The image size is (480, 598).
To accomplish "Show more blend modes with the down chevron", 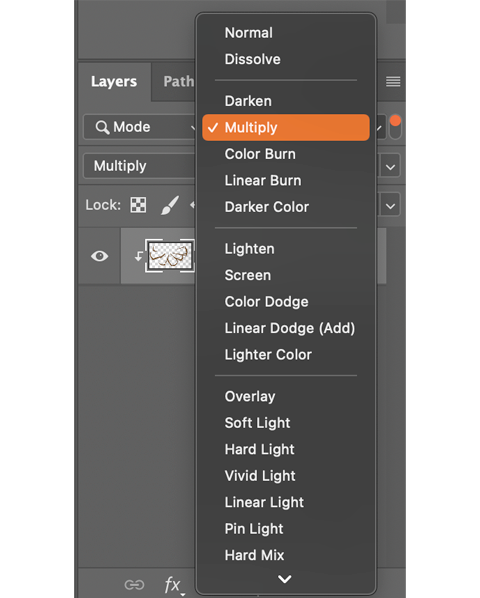I will pyautogui.click(x=284, y=579).
